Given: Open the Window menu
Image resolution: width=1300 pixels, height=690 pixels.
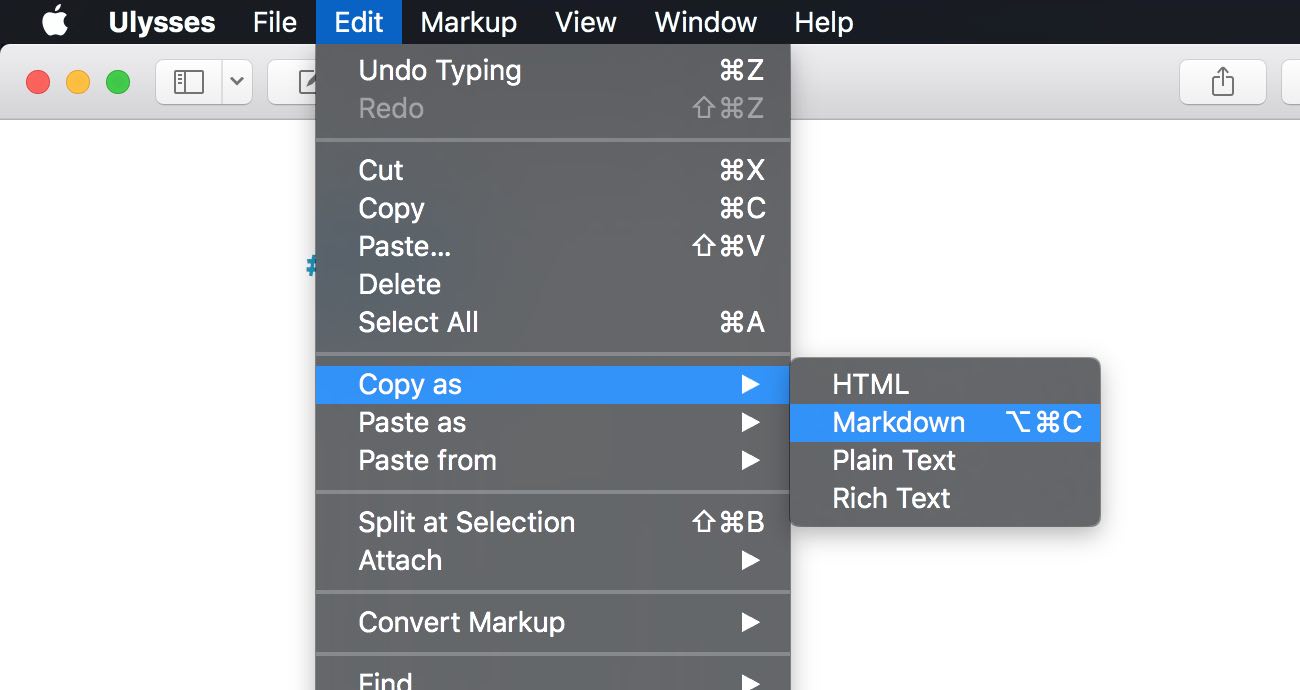Looking at the screenshot, I should (x=706, y=22).
